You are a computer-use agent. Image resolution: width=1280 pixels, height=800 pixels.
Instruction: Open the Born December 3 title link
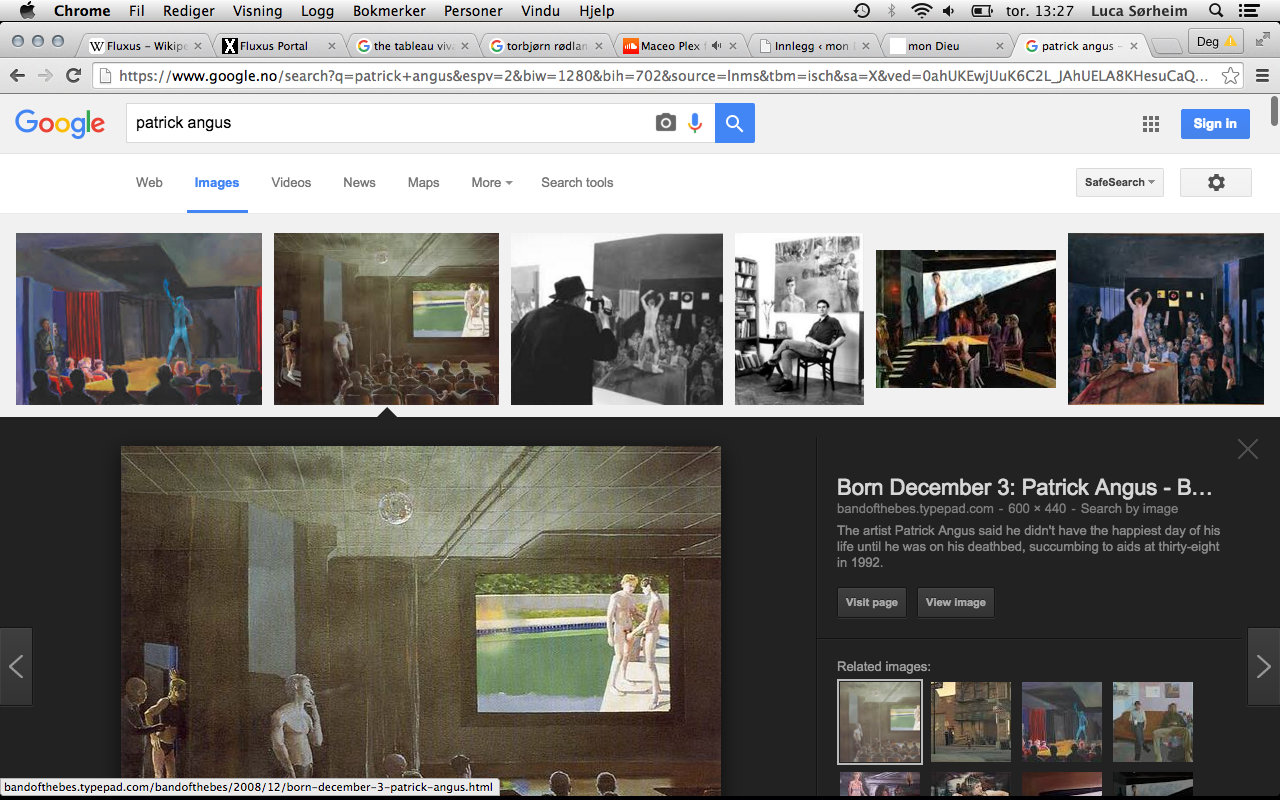tap(1024, 487)
